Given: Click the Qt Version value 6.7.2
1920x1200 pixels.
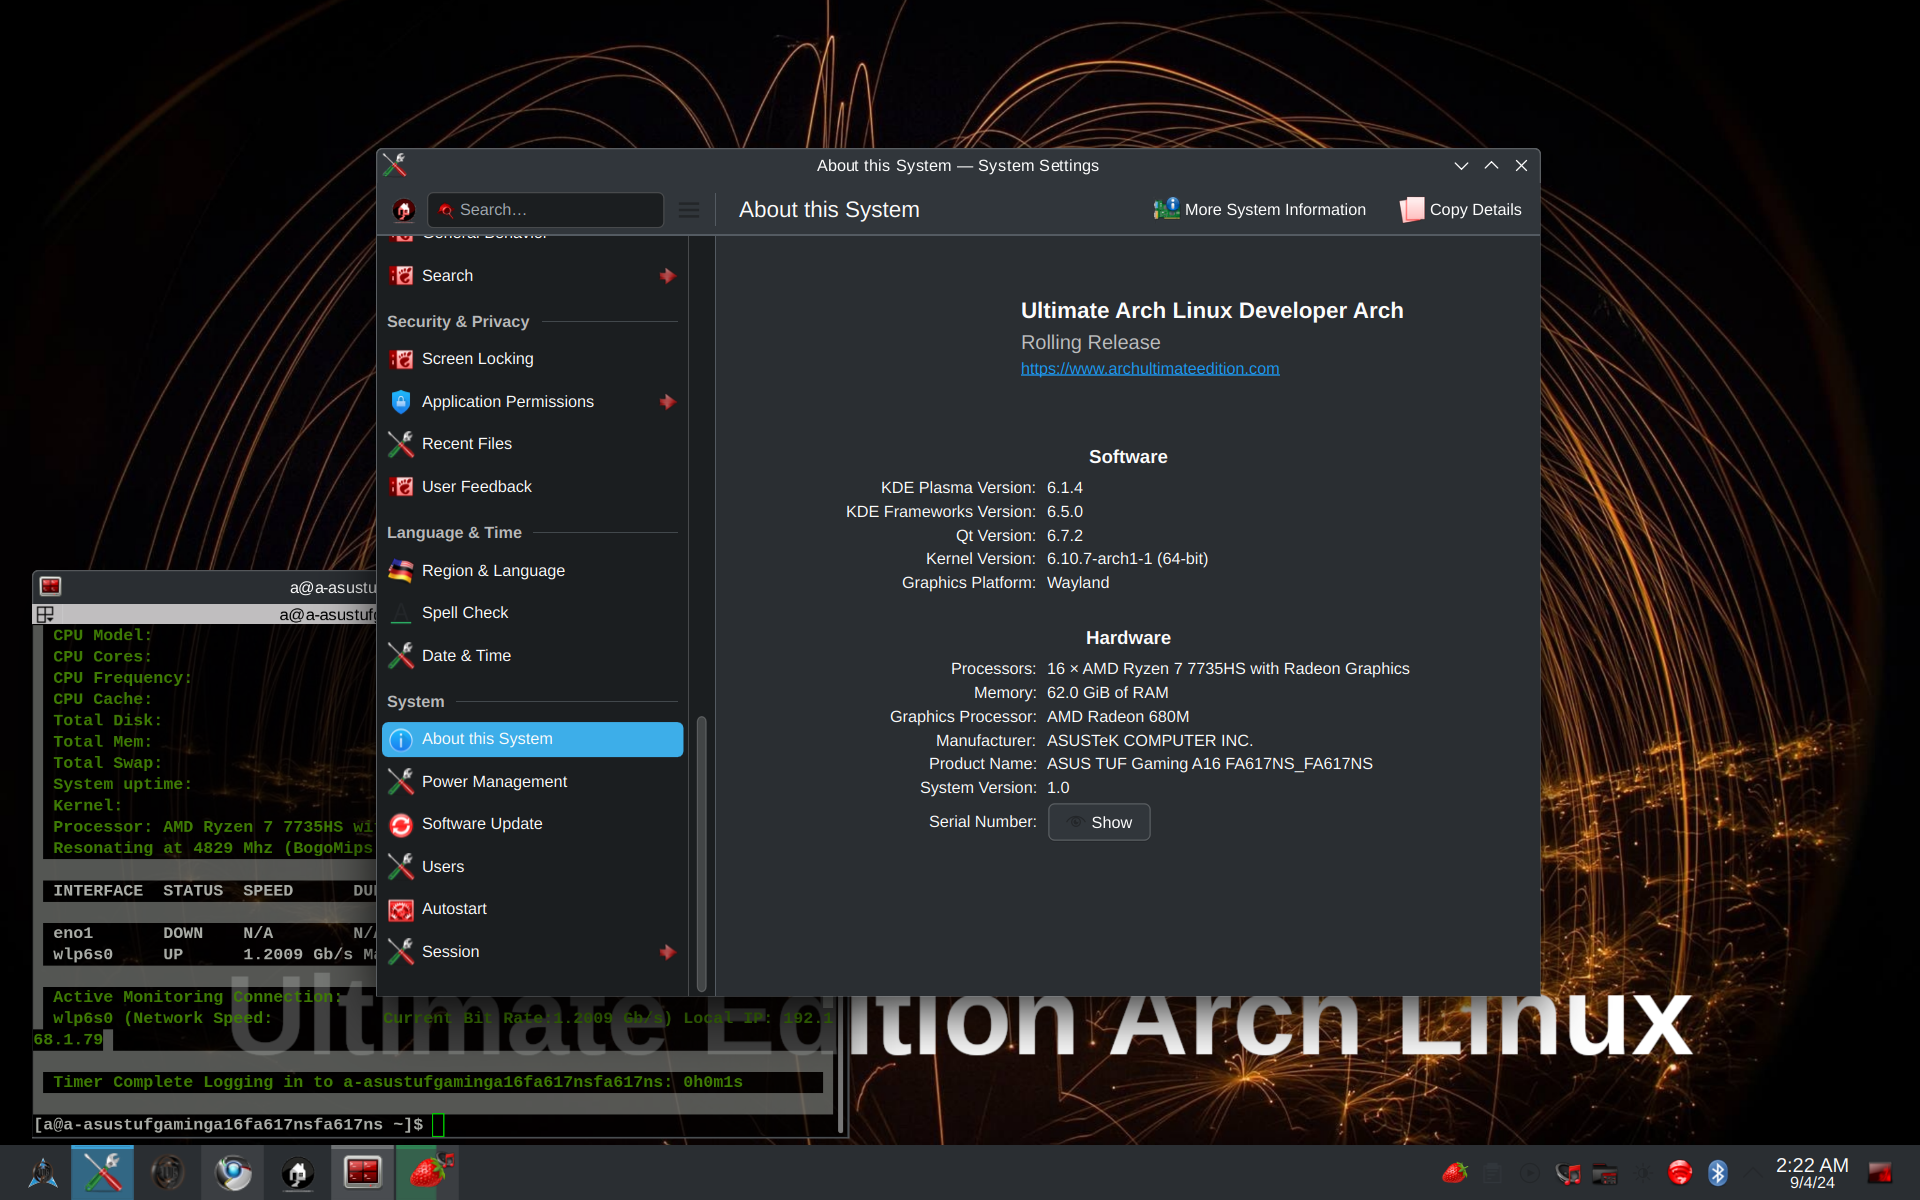Looking at the screenshot, I should pos(1065,536).
